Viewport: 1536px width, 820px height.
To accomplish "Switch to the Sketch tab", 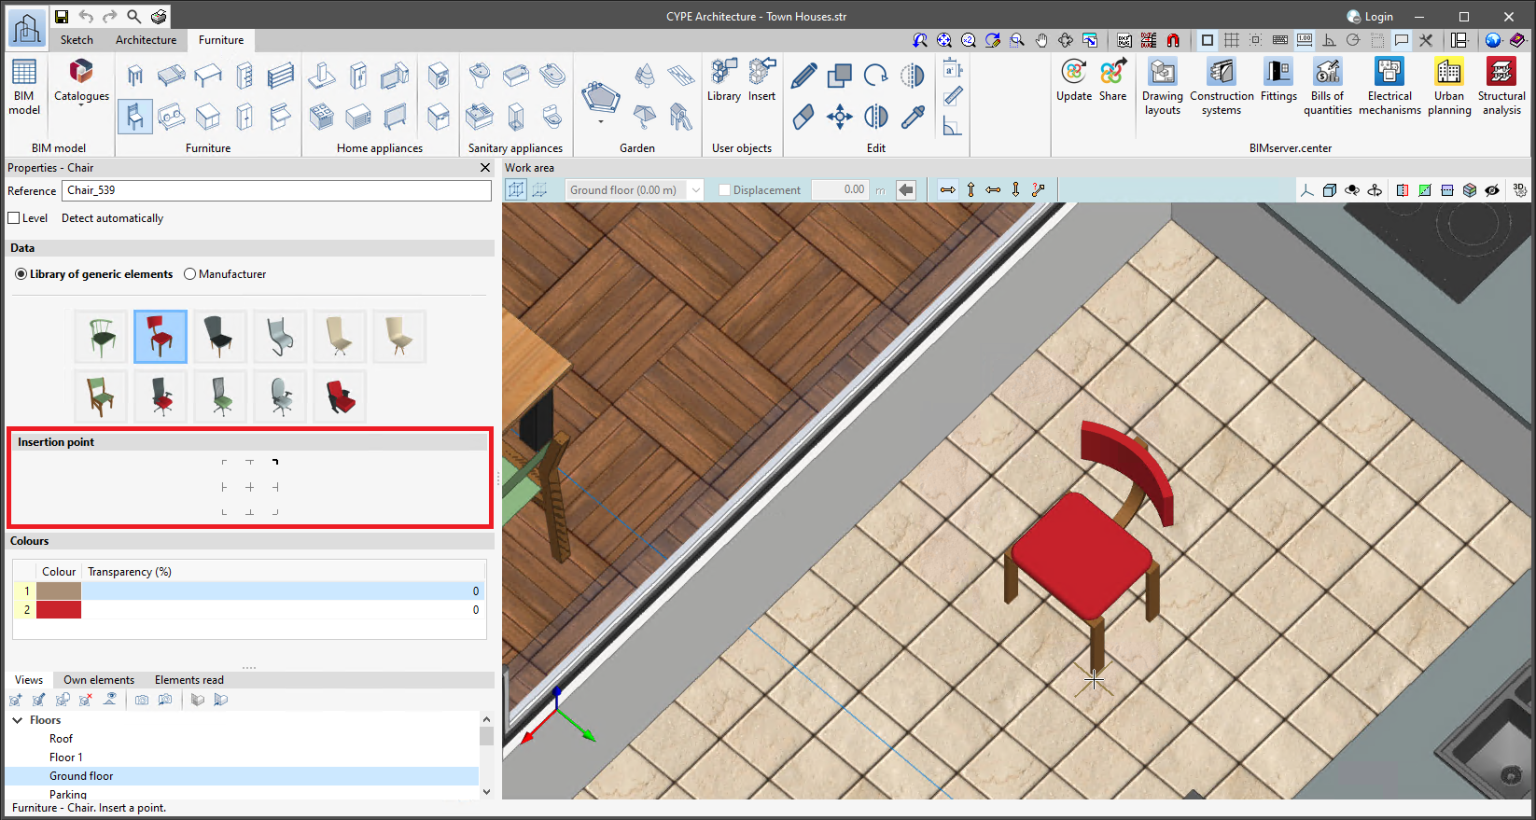I will pyautogui.click(x=76, y=40).
